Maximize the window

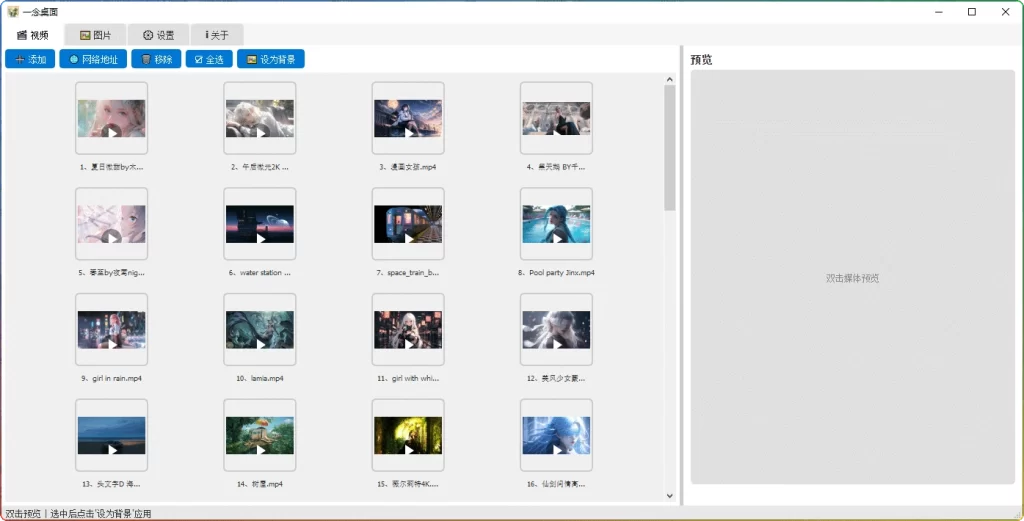coord(972,12)
